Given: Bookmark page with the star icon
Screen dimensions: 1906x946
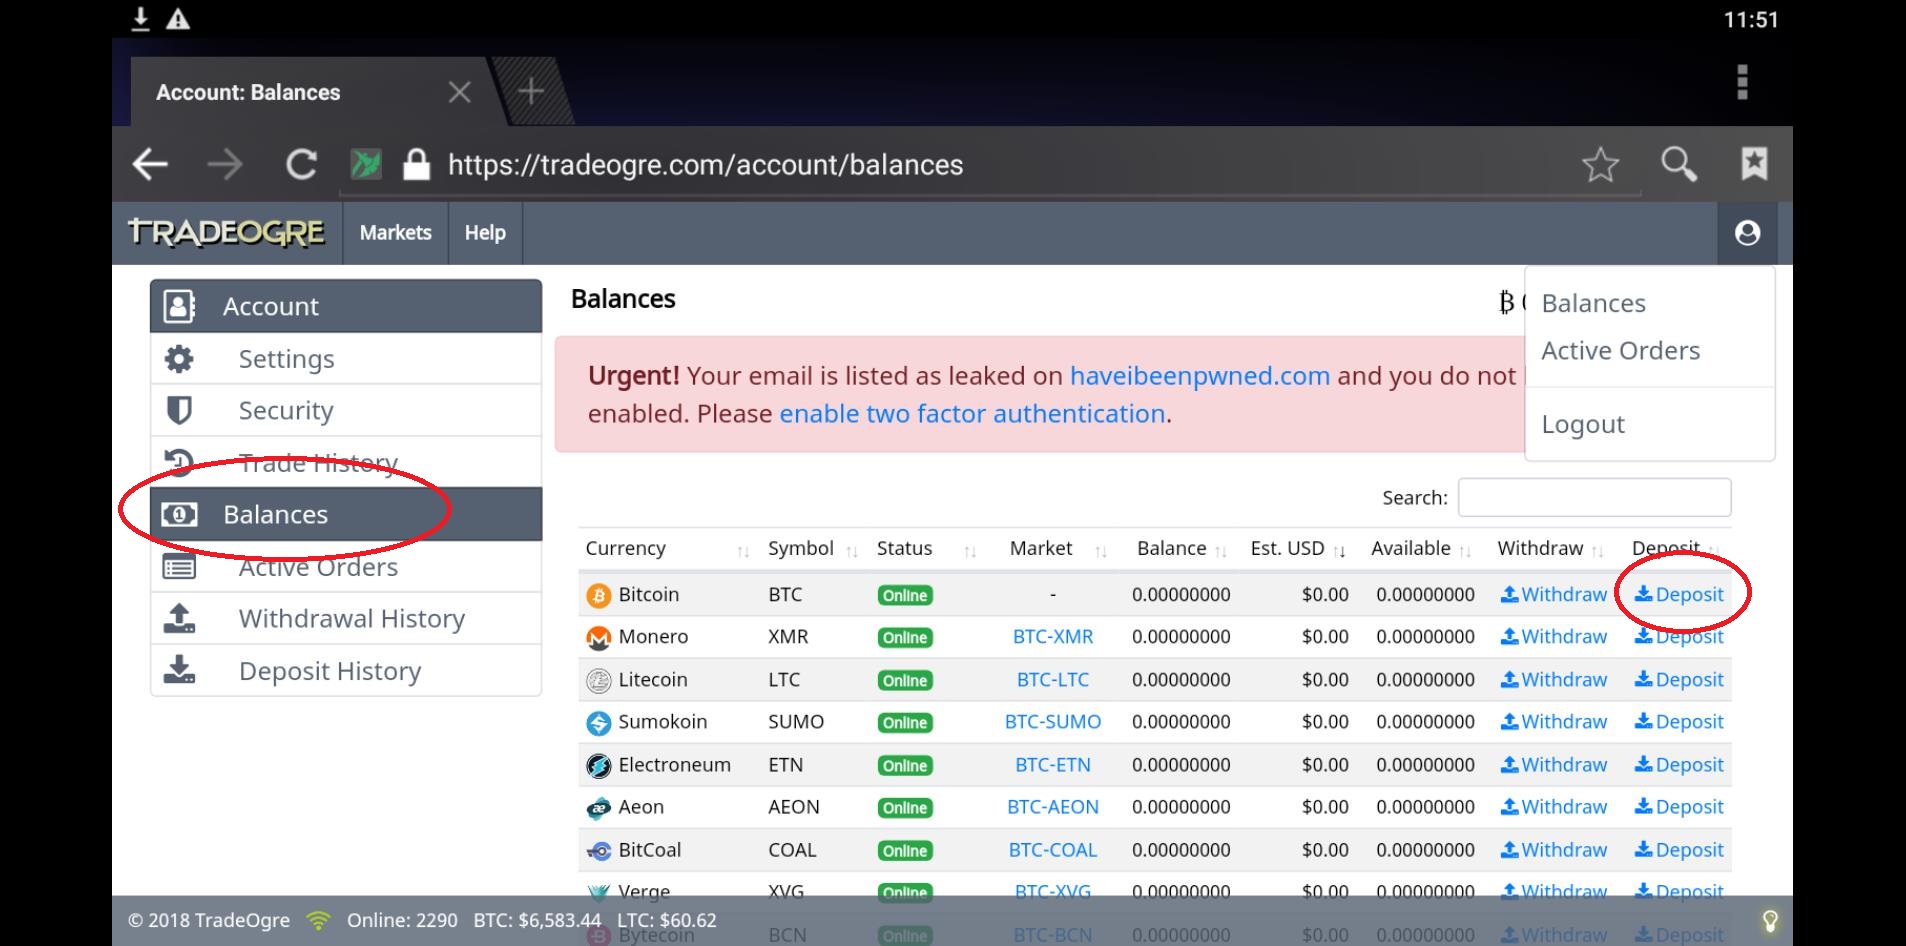Looking at the screenshot, I should point(1600,164).
